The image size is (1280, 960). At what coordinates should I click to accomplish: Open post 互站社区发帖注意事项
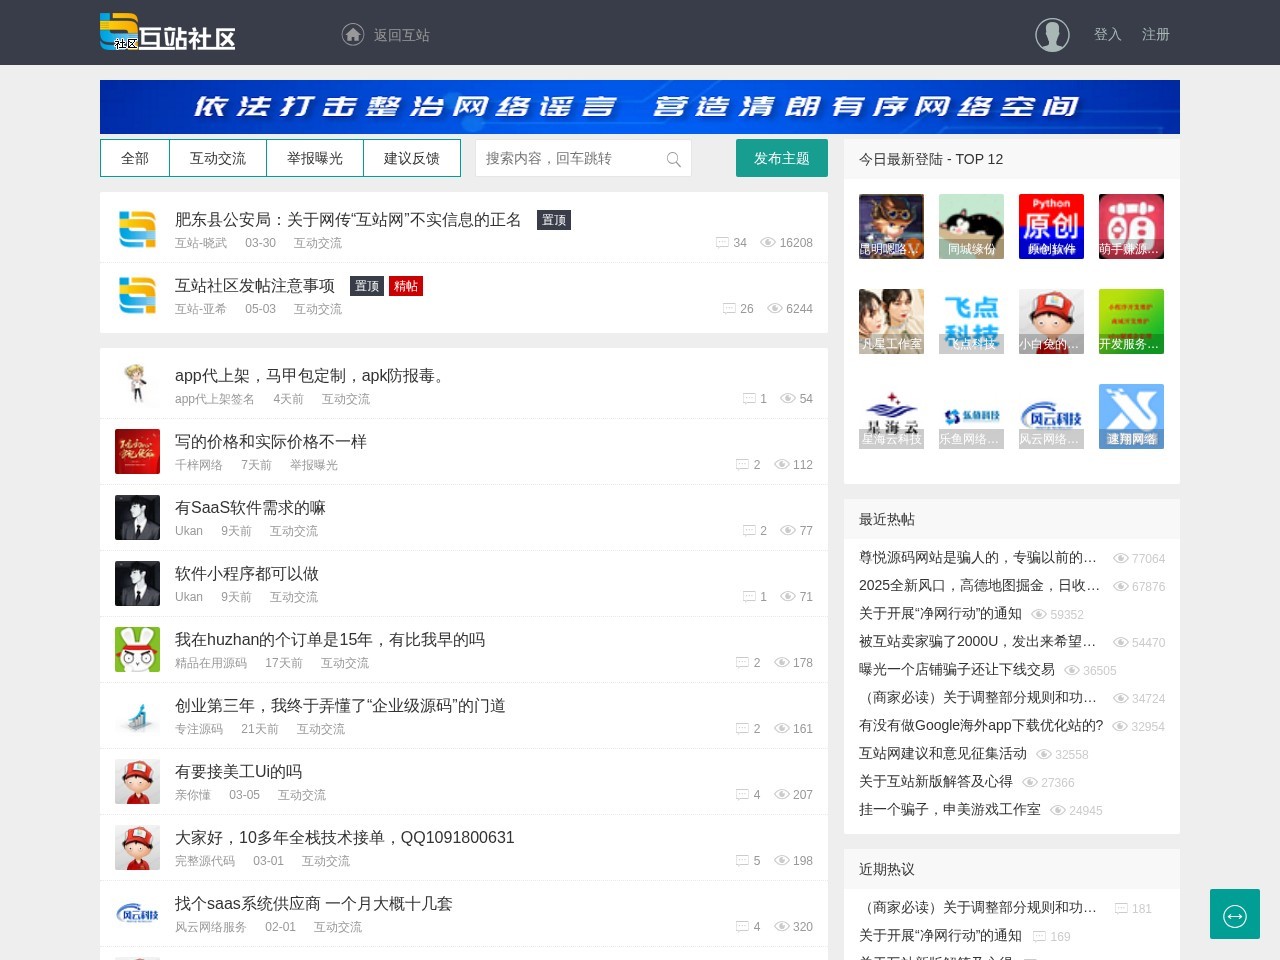[255, 286]
